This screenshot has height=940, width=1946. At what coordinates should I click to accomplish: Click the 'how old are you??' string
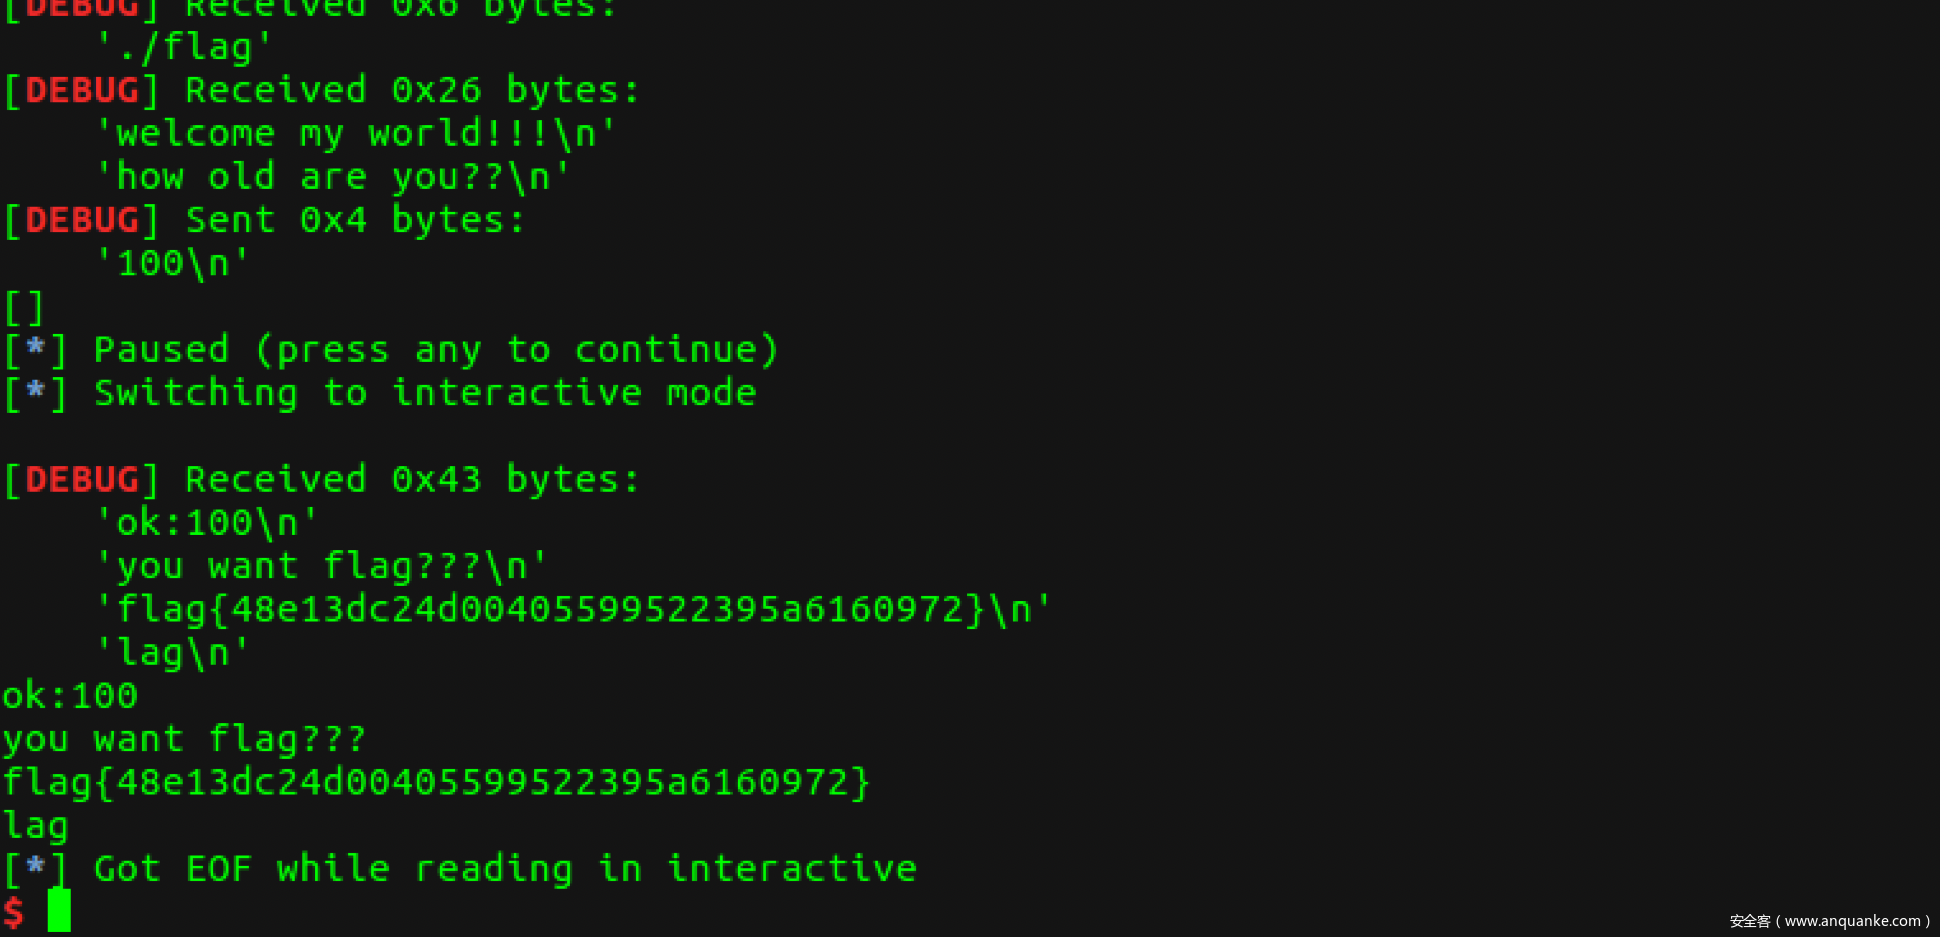pyautogui.click(x=333, y=177)
